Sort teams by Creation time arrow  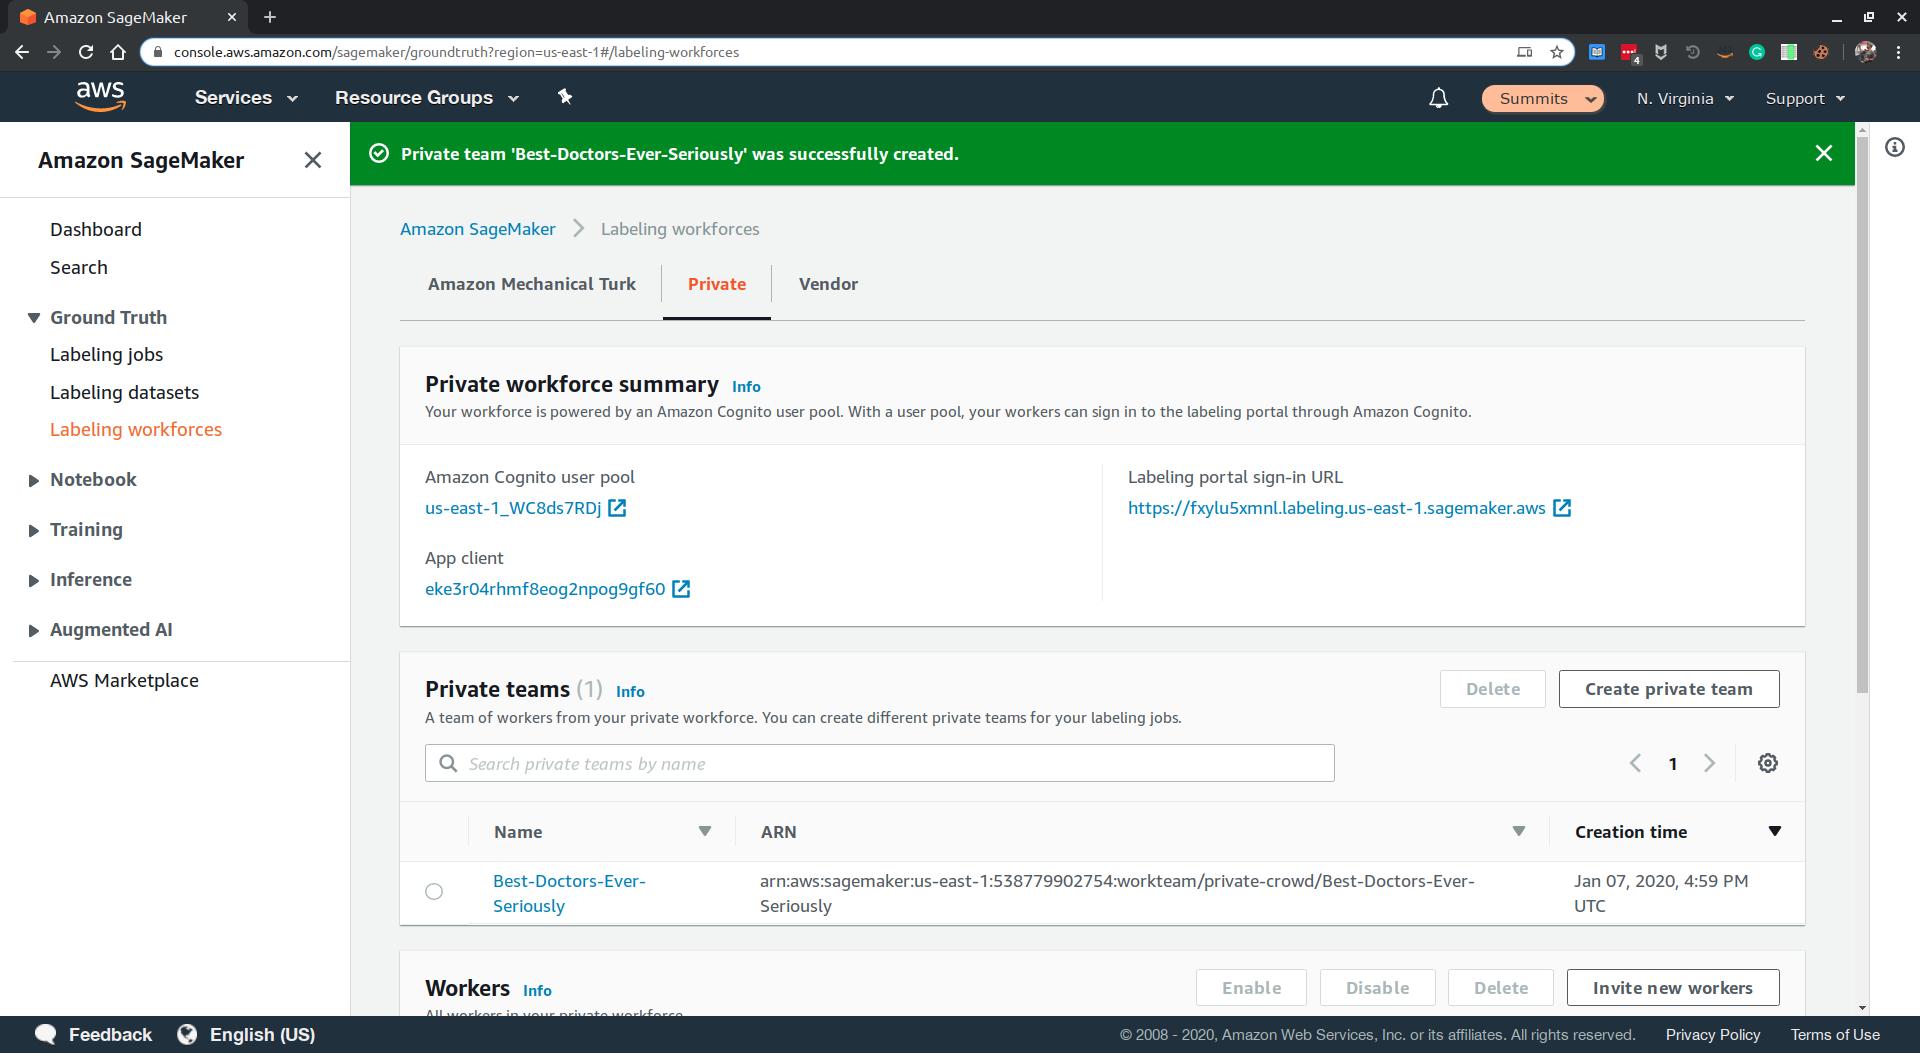tap(1775, 831)
